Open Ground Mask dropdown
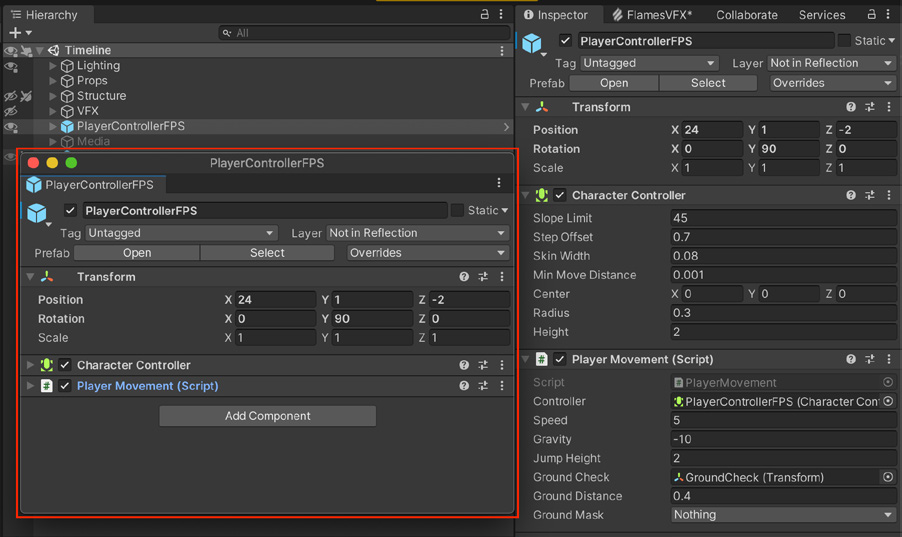 pyautogui.click(x=783, y=515)
